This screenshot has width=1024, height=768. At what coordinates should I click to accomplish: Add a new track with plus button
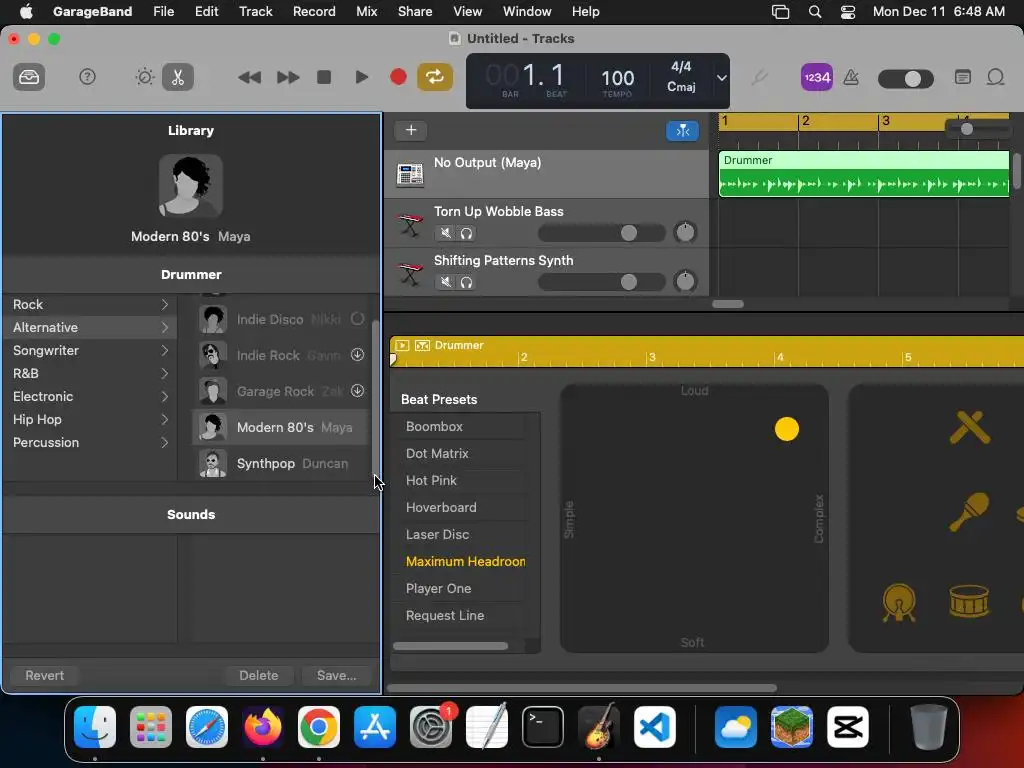(x=411, y=130)
